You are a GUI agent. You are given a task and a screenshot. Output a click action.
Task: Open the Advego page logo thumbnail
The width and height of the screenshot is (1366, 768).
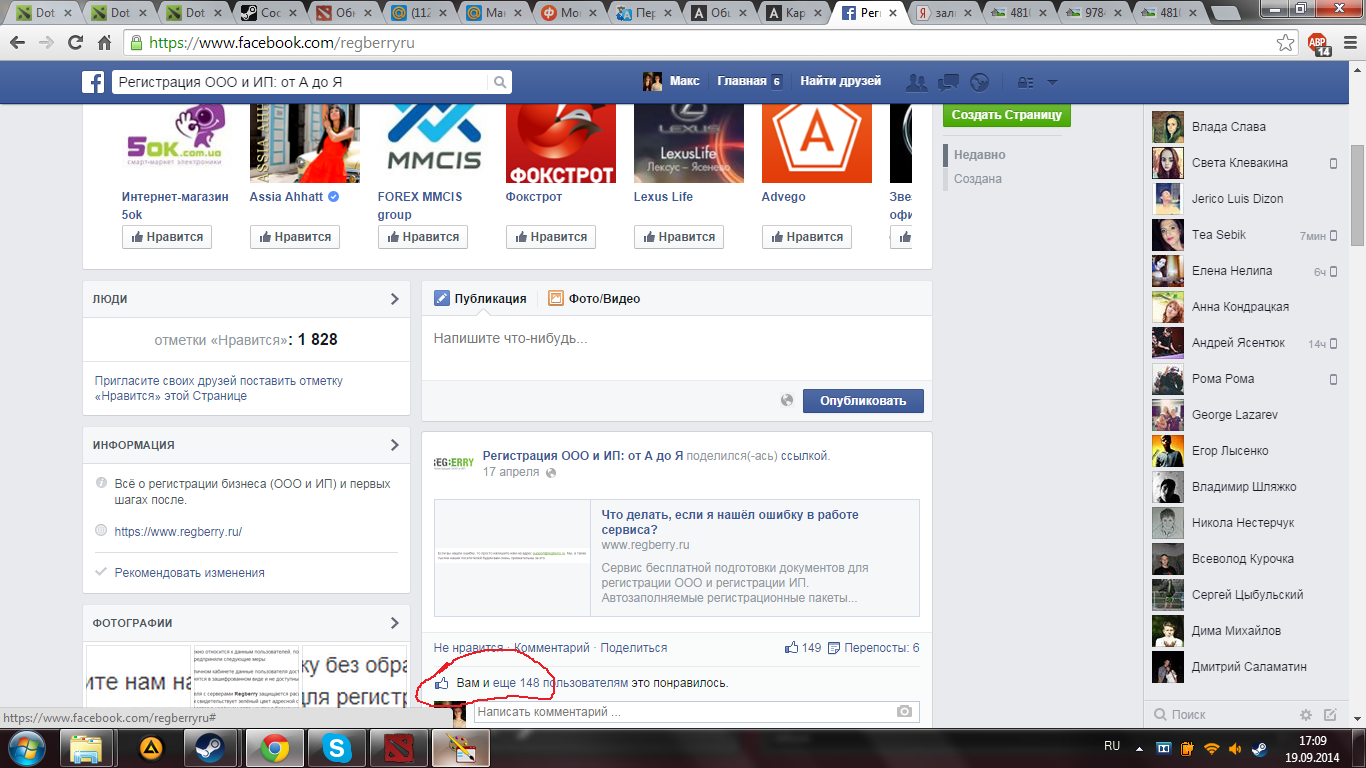coord(817,142)
